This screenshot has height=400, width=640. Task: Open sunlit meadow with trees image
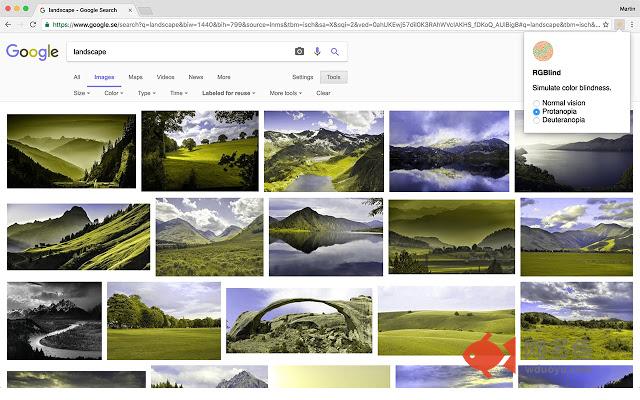(200, 151)
